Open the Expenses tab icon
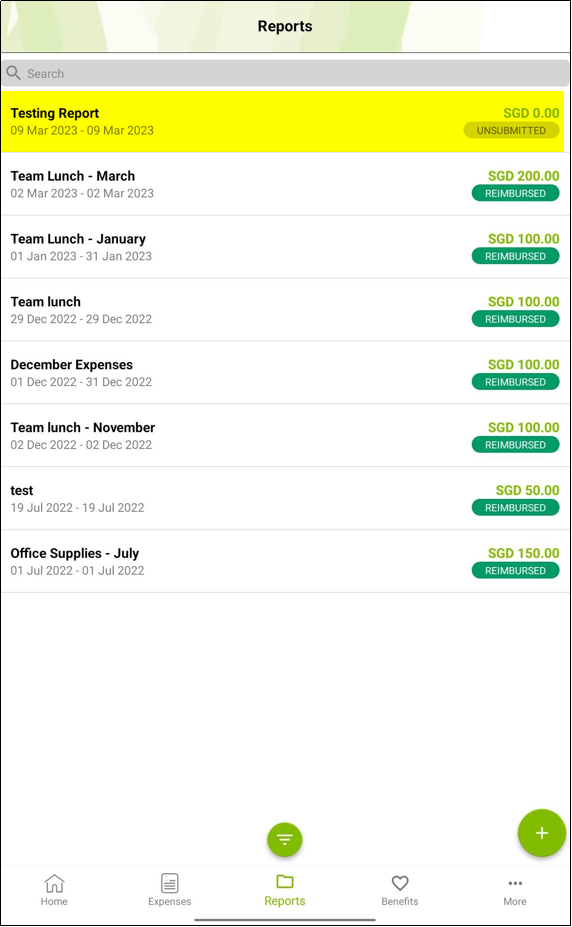 [x=170, y=883]
